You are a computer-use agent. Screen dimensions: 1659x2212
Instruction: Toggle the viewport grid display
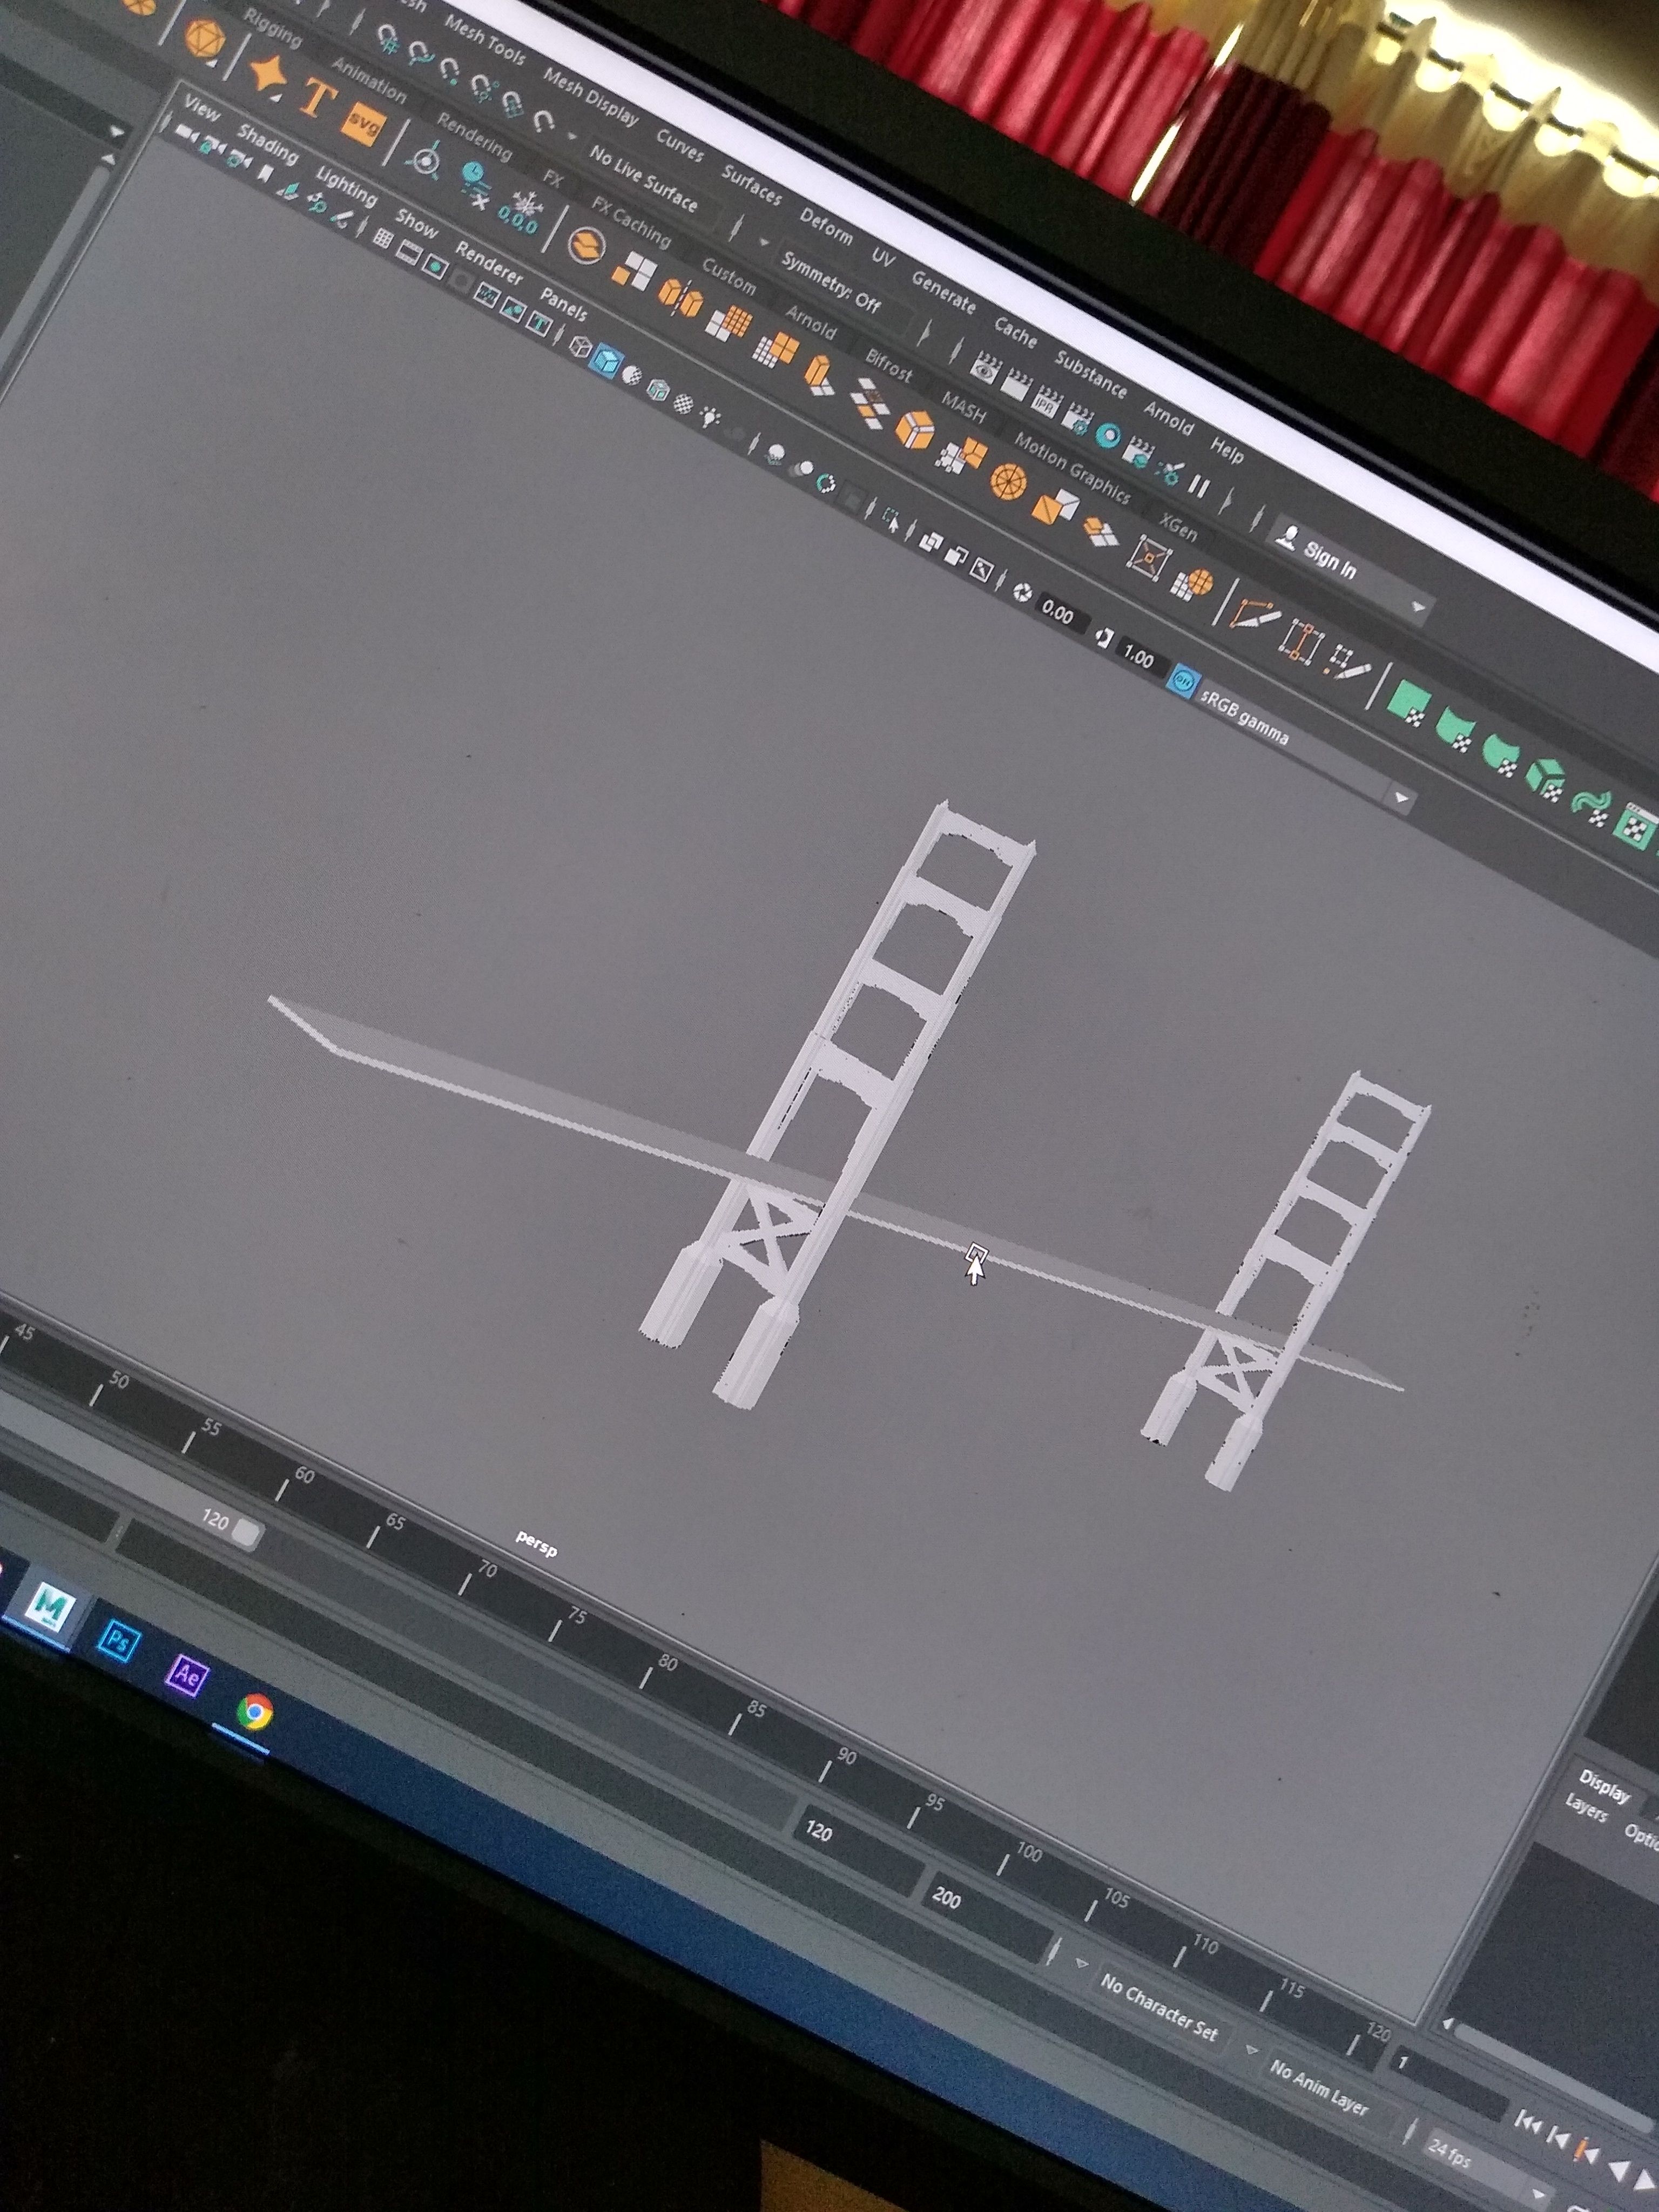(x=382, y=237)
